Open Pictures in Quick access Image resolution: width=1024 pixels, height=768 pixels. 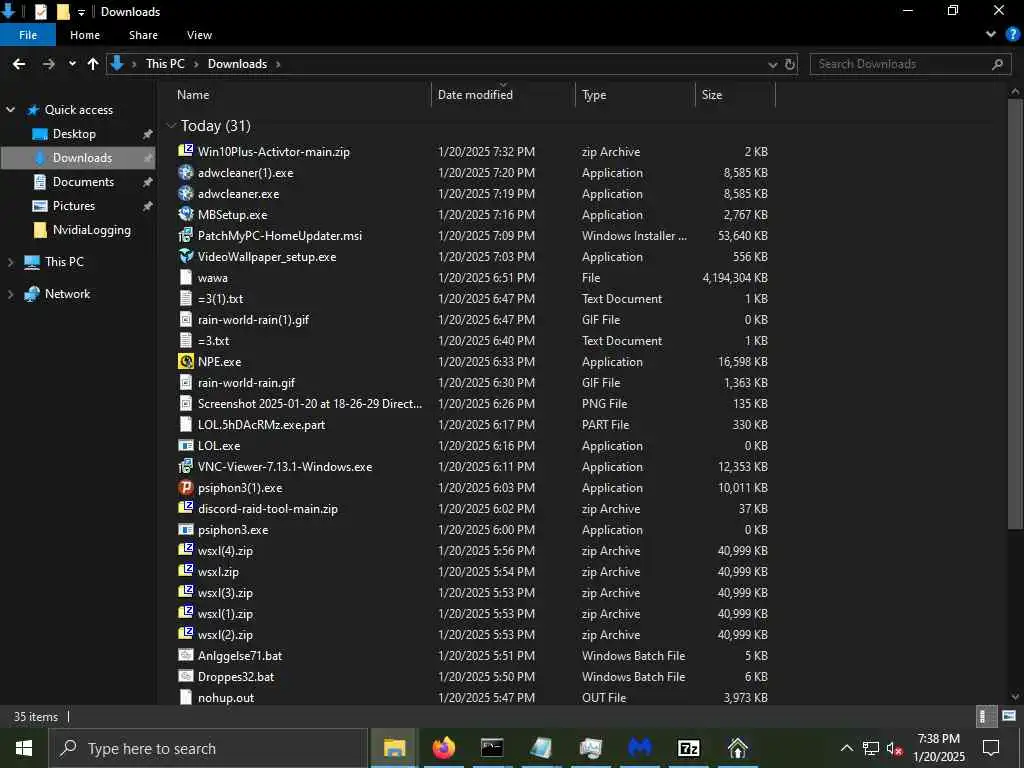[x=74, y=206]
